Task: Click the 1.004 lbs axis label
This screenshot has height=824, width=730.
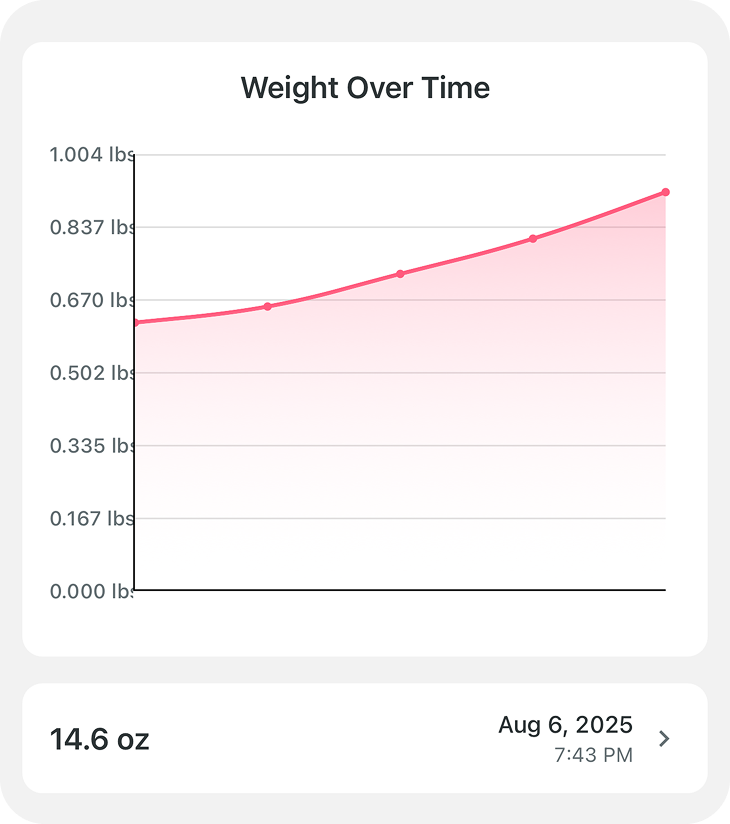Action: 91,154
